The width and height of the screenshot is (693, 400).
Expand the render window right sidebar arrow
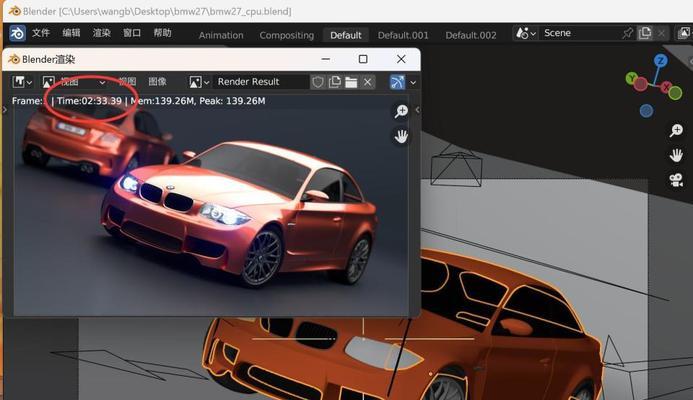point(417,110)
